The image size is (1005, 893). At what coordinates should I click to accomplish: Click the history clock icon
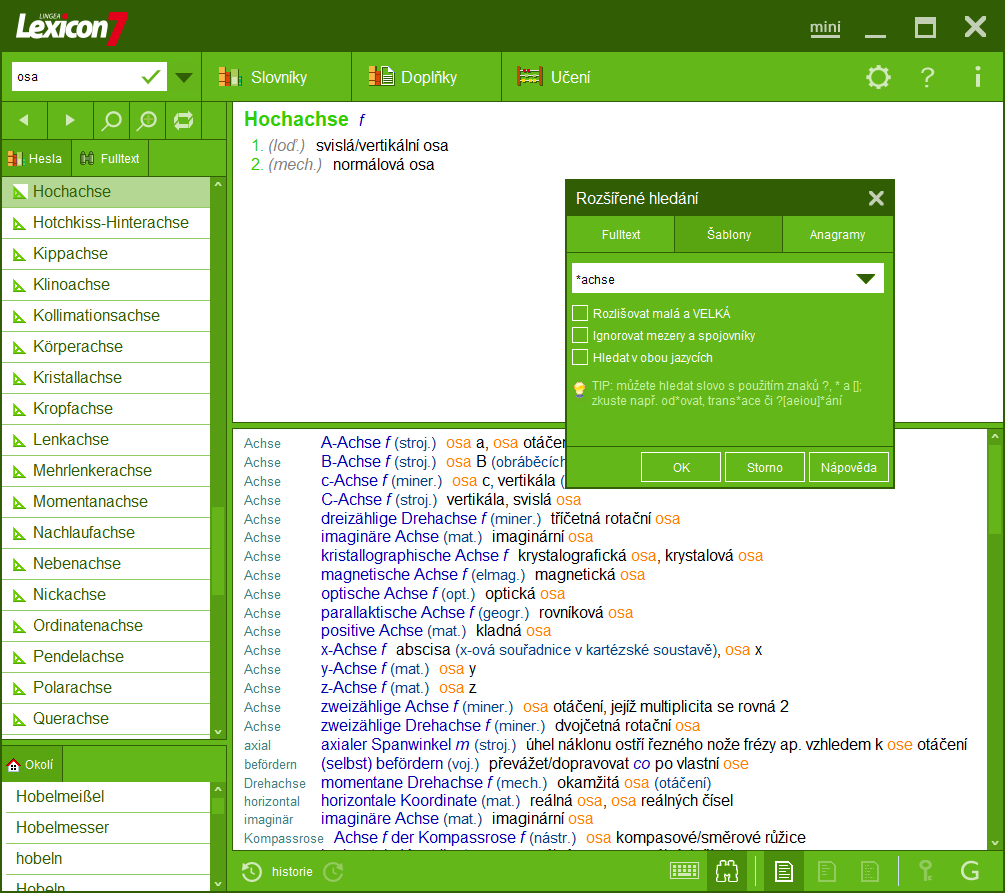tap(252, 872)
